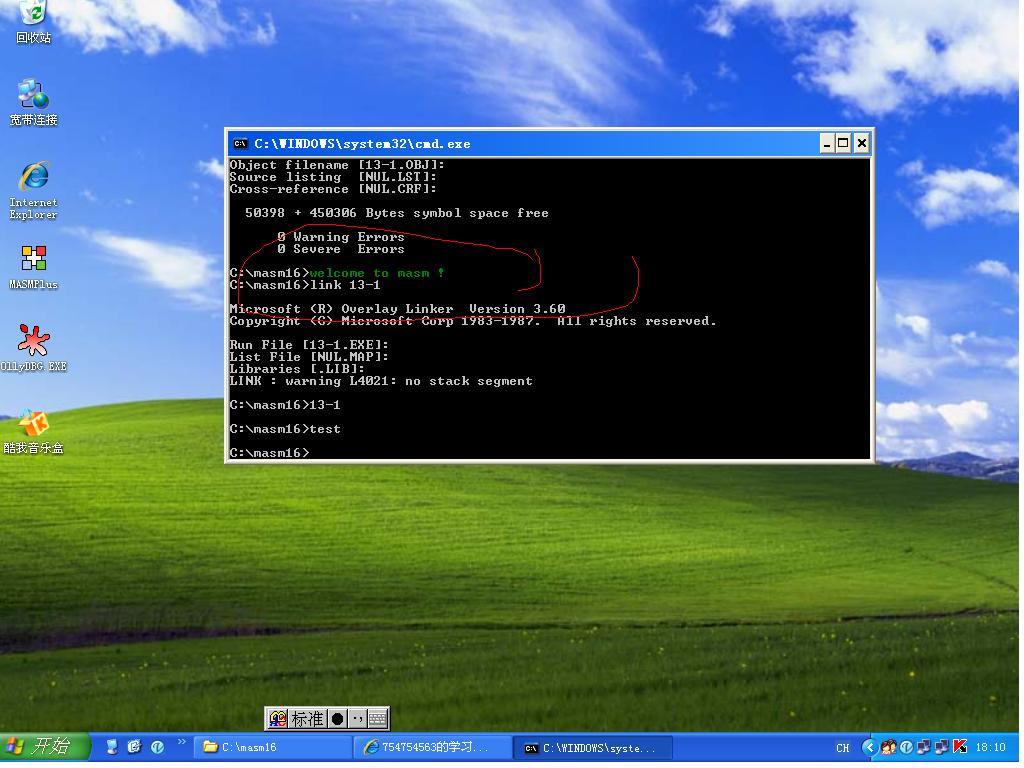This screenshot has height=768, width=1024.
Task: Click the cartoon face tray icon
Action: click(888, 747)
